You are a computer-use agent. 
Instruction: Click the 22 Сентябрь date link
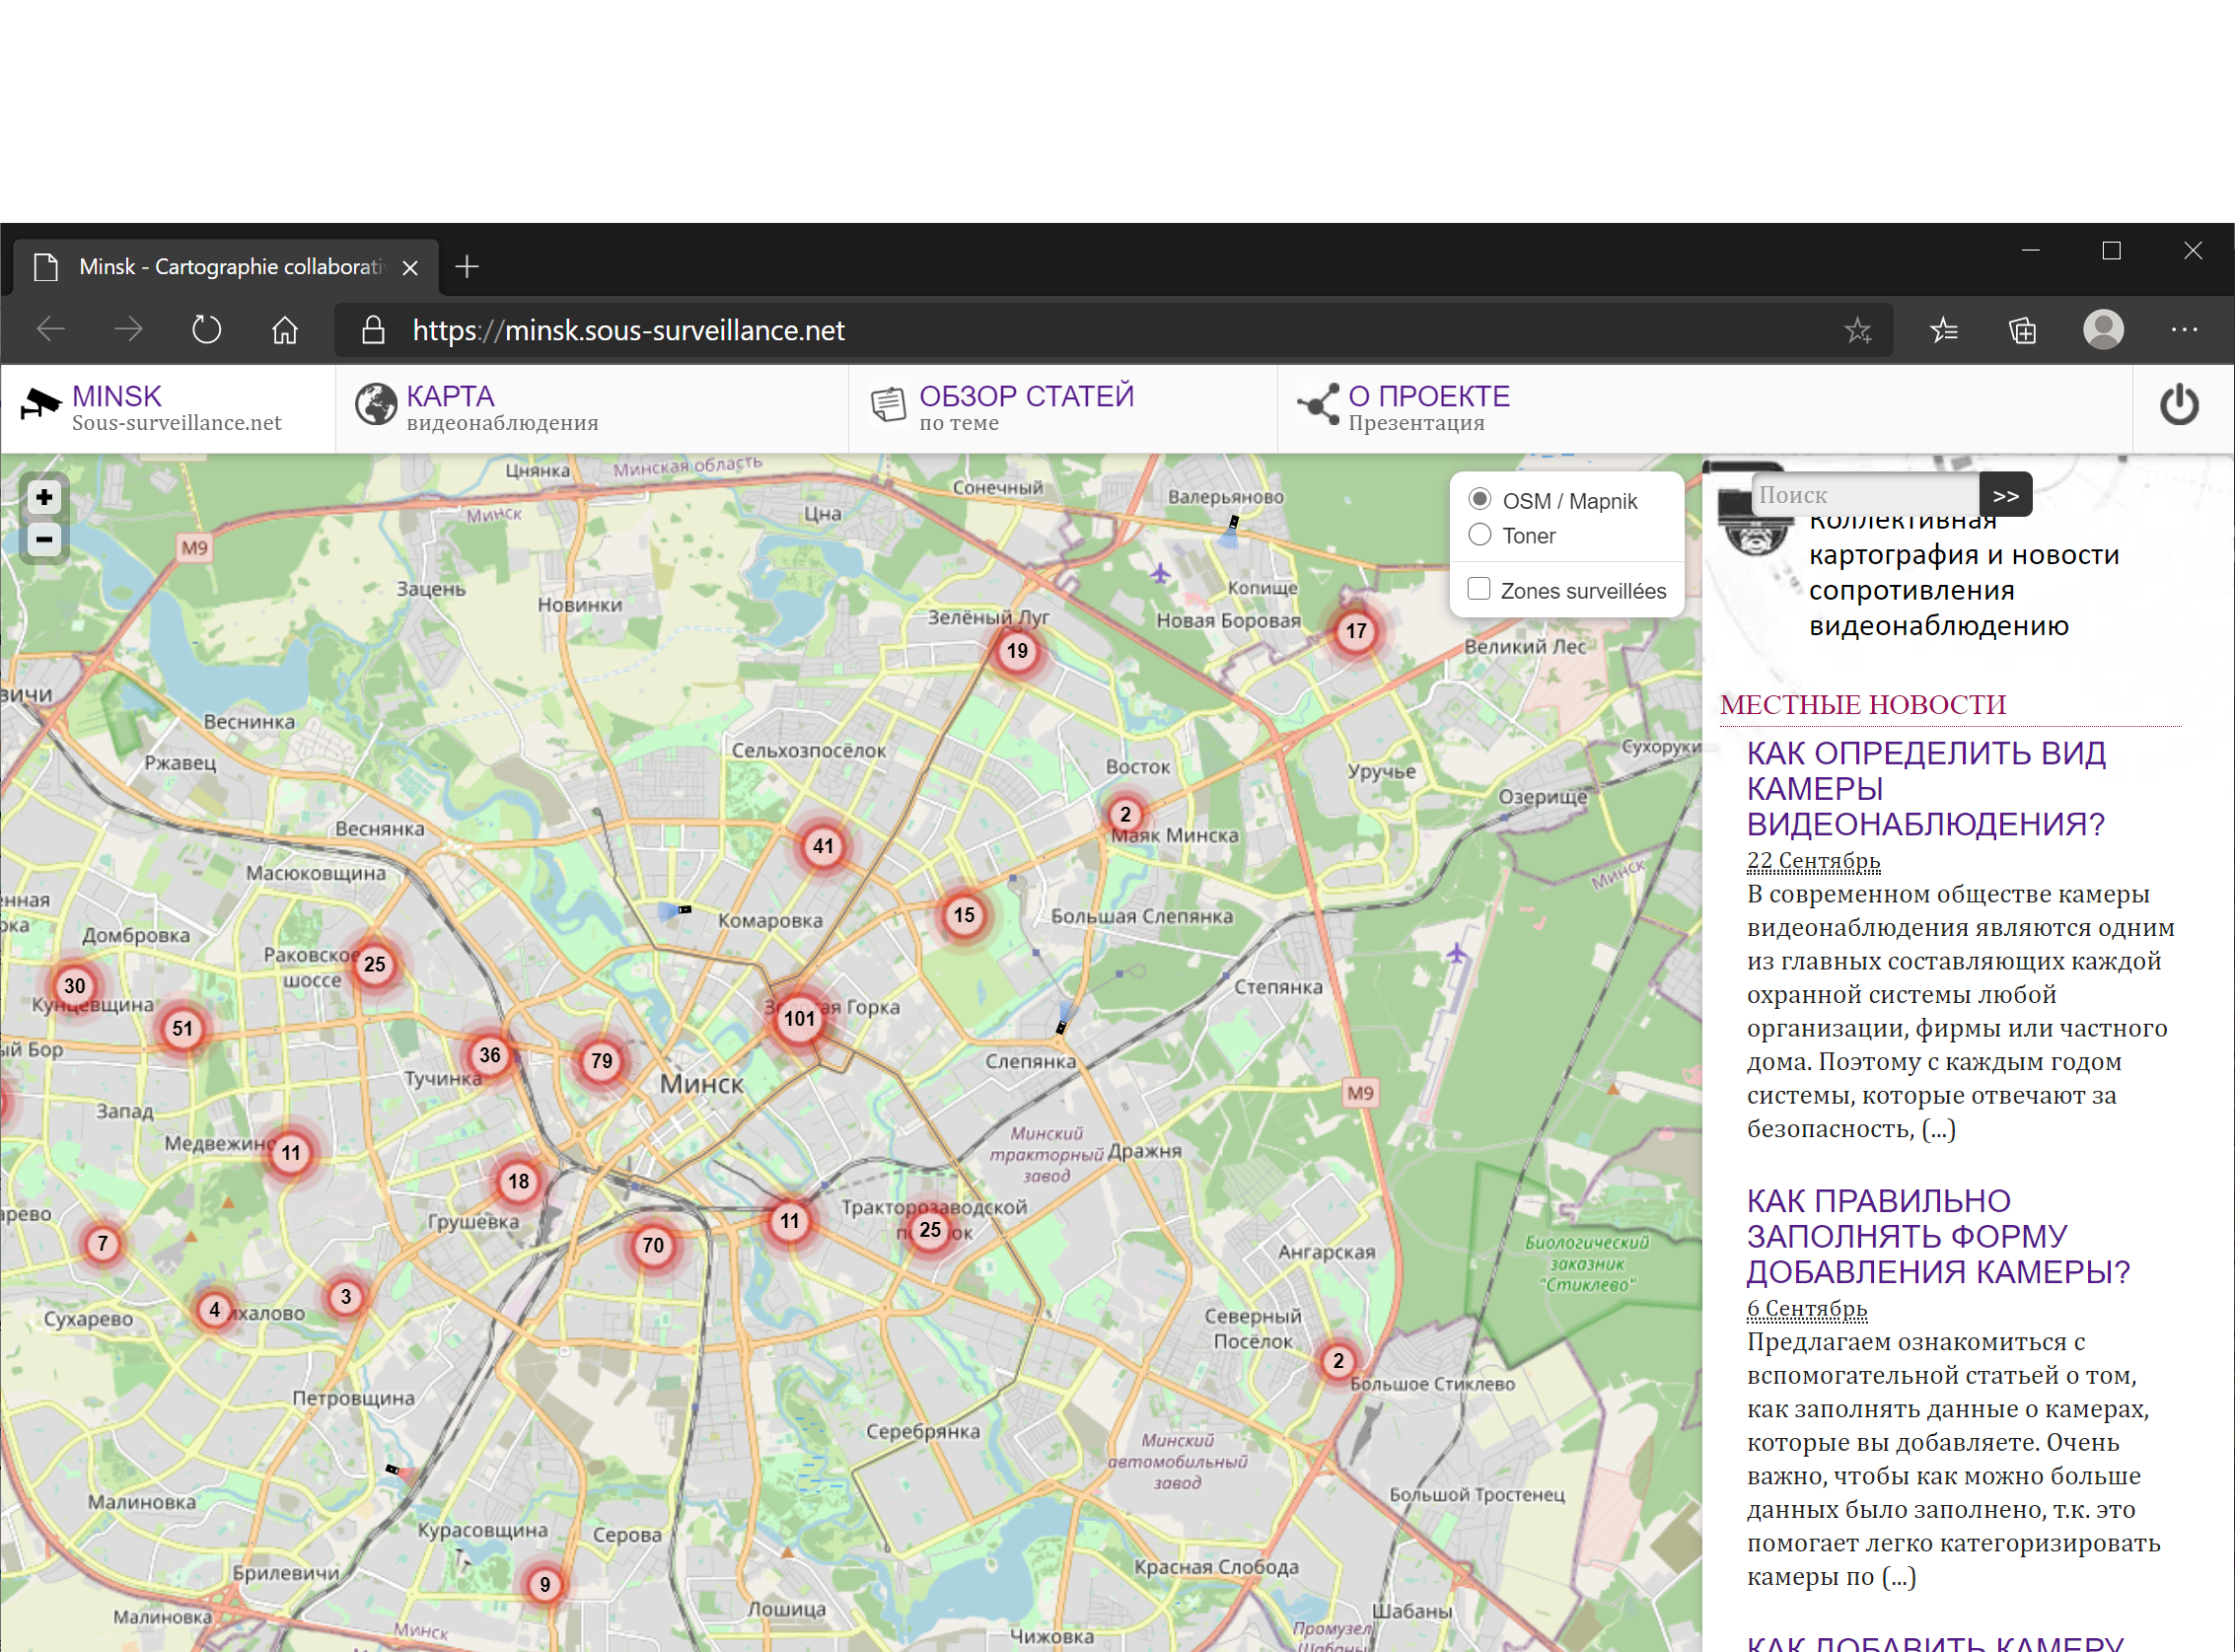(1812, 860)
